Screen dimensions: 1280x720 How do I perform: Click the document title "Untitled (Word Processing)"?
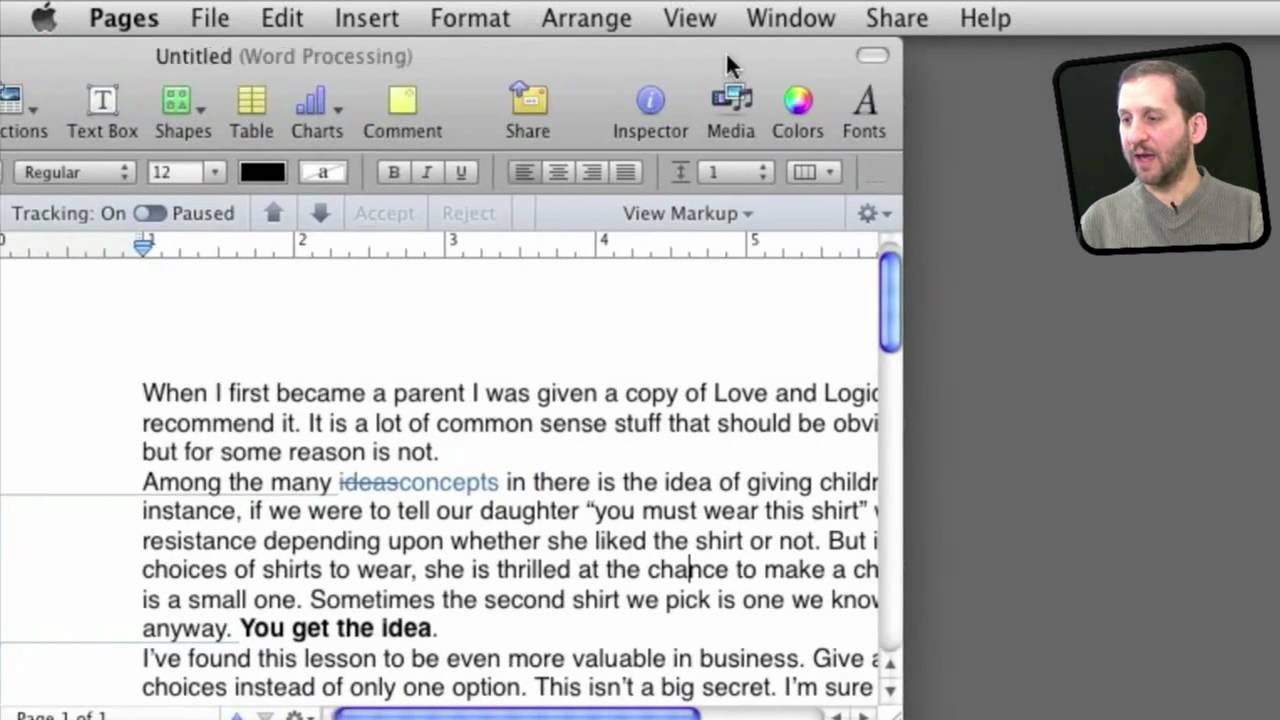coord(284,56)
